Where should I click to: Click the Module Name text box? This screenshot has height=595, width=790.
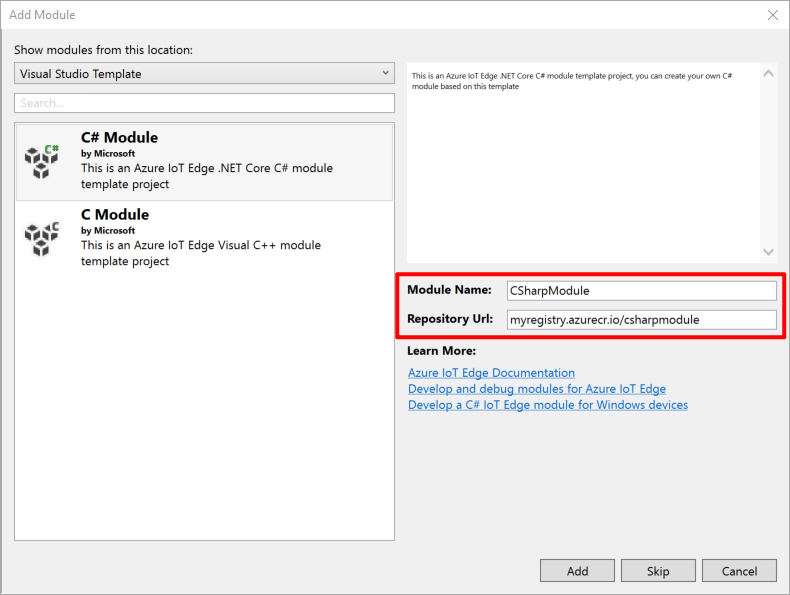coord(641,291)
